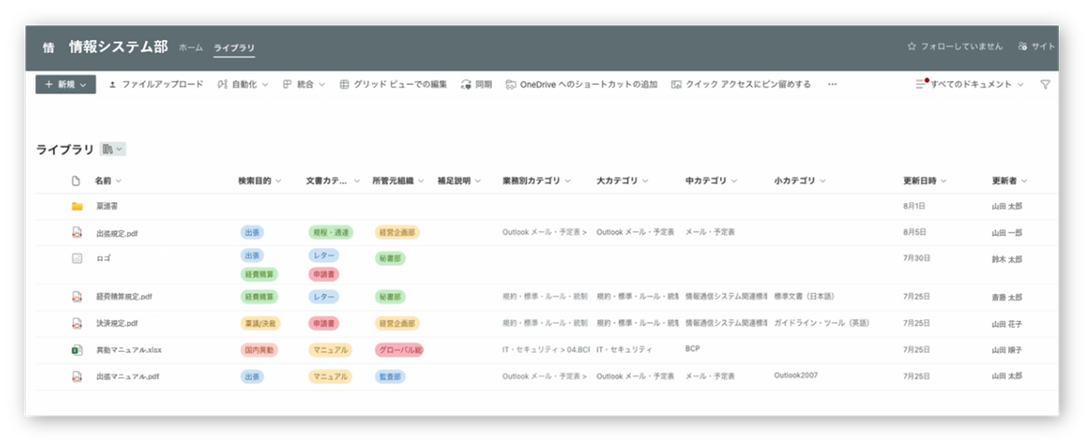Pin with クイック アクセスにピン留めする
Screen dimensions: 1090x447
(740, 85)
